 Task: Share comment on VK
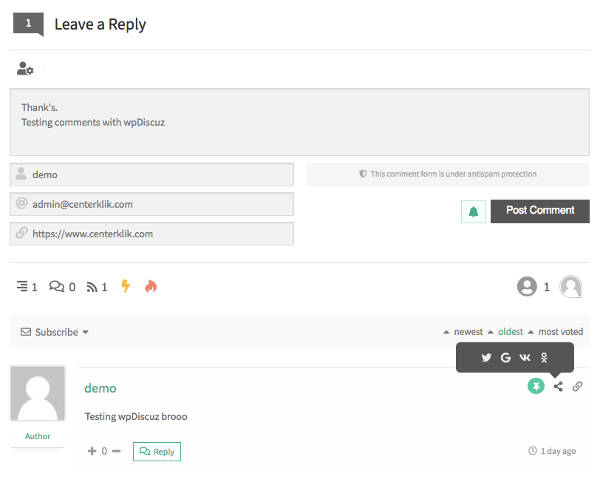point(525,358)
